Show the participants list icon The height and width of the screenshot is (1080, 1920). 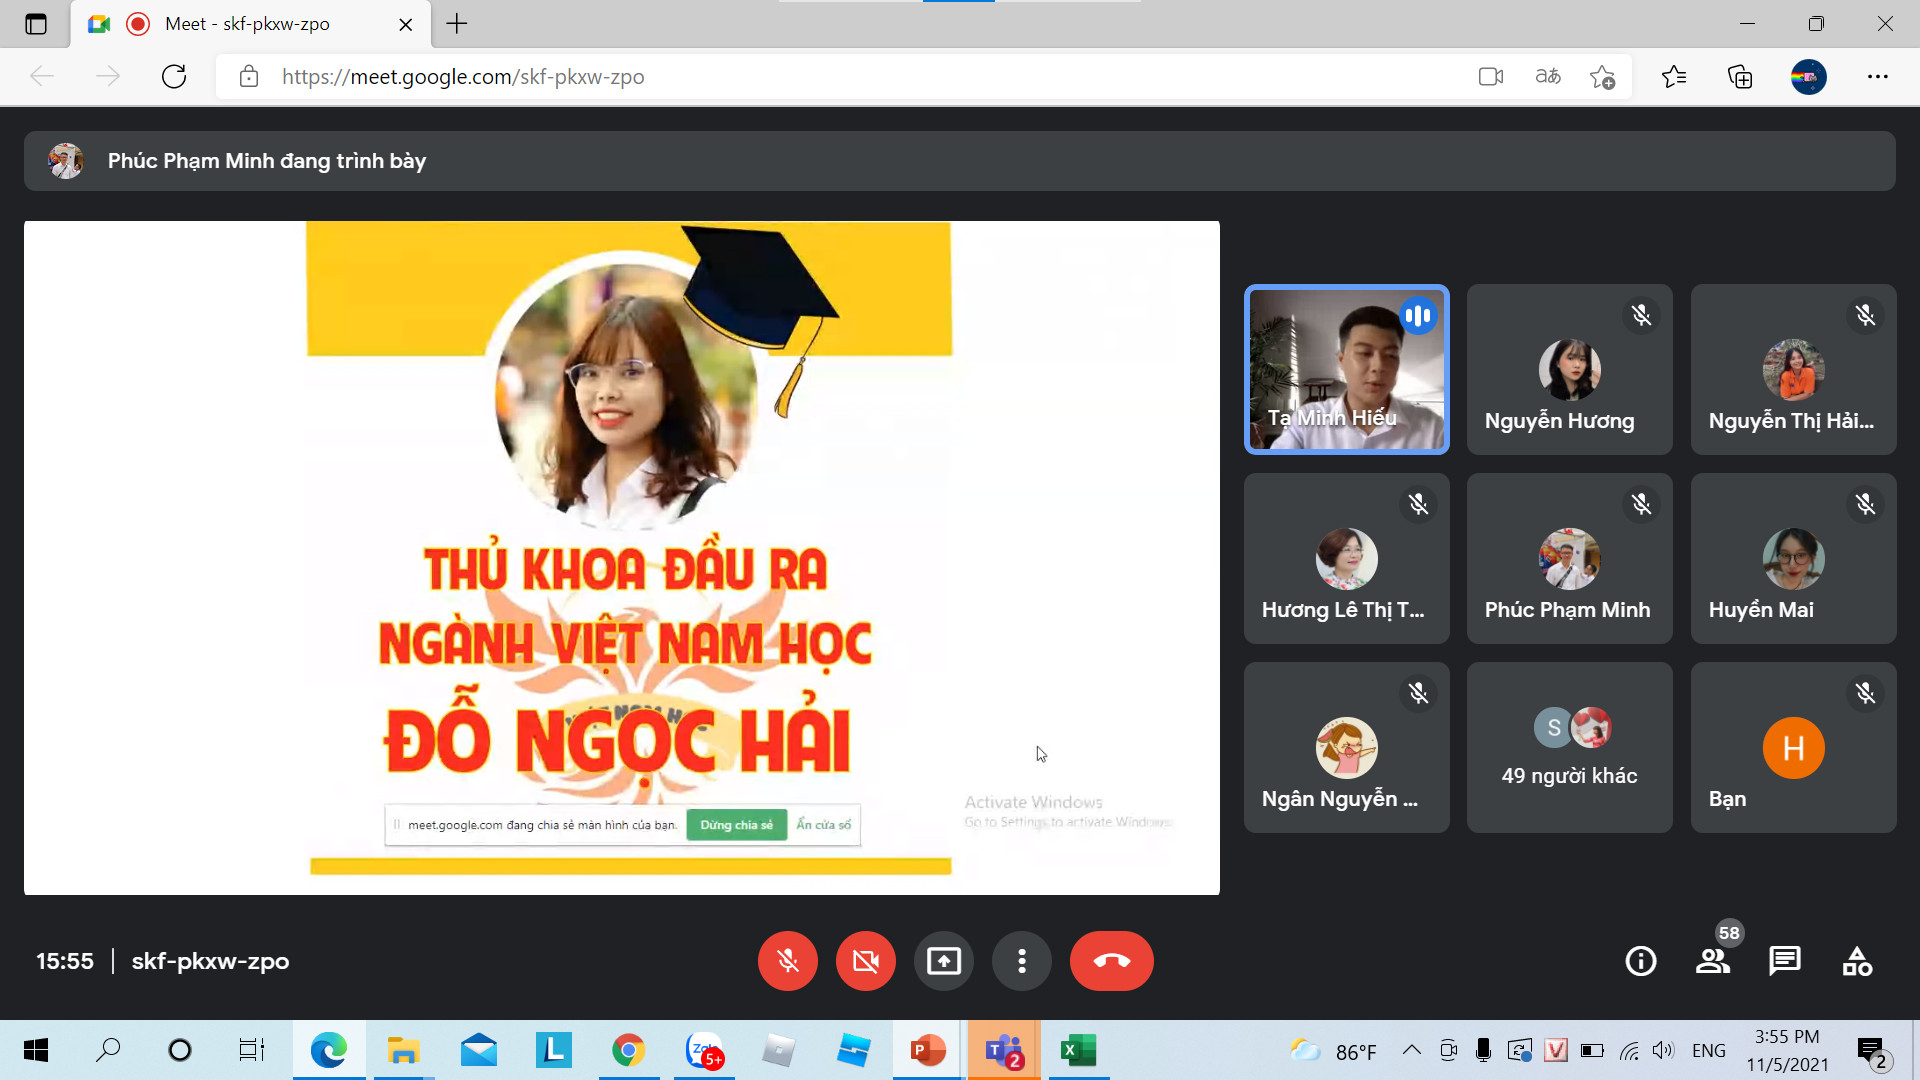[x=1712, y=961]
